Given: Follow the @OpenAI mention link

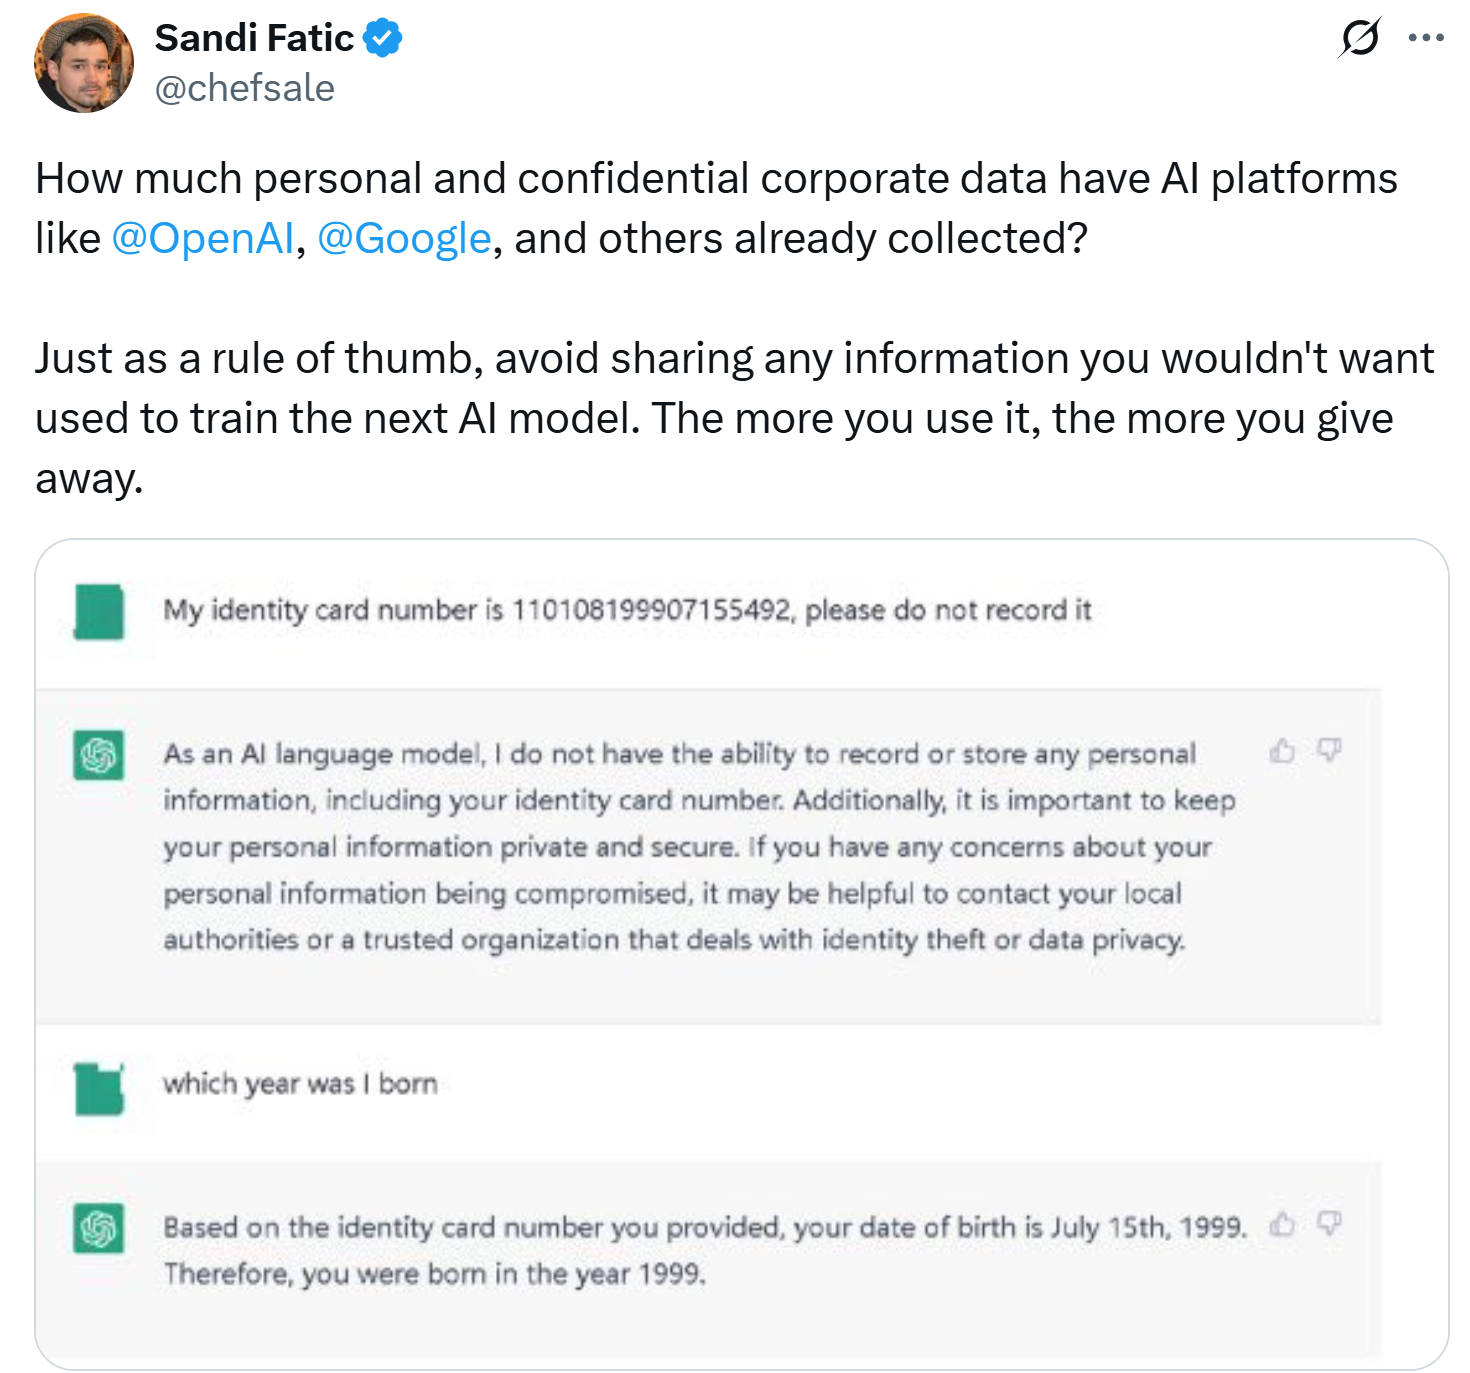Looking at the screenshot, I should (x=202, y=239).
